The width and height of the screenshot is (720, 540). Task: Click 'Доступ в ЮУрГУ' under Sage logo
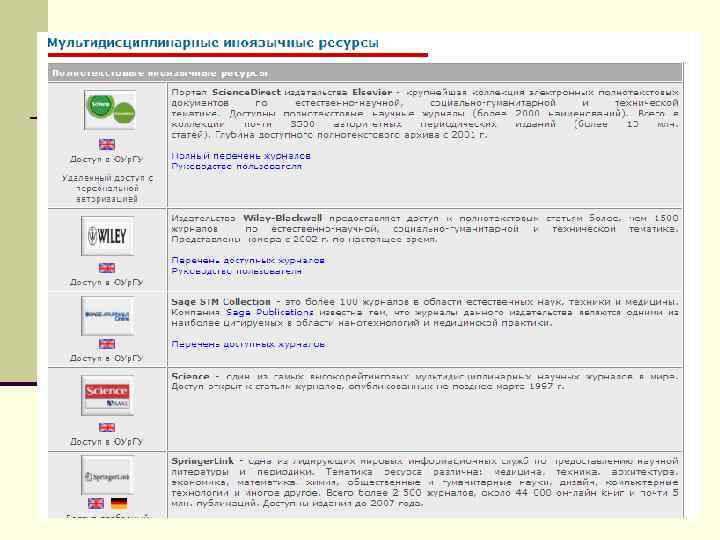107,358
